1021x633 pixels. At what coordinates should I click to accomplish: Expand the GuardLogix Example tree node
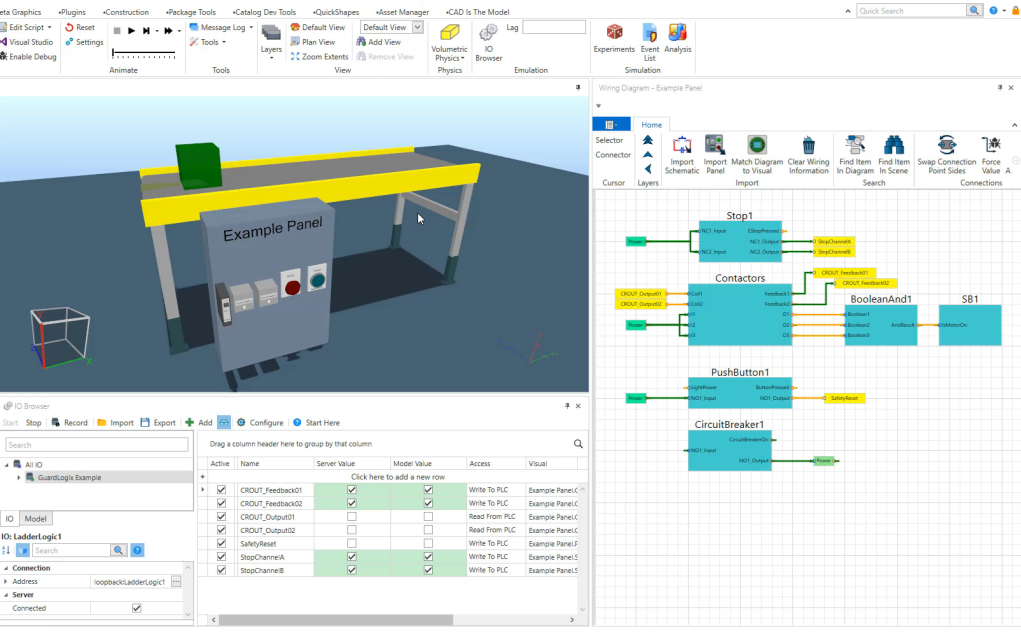pyautogui.click(x=19, y=478)
